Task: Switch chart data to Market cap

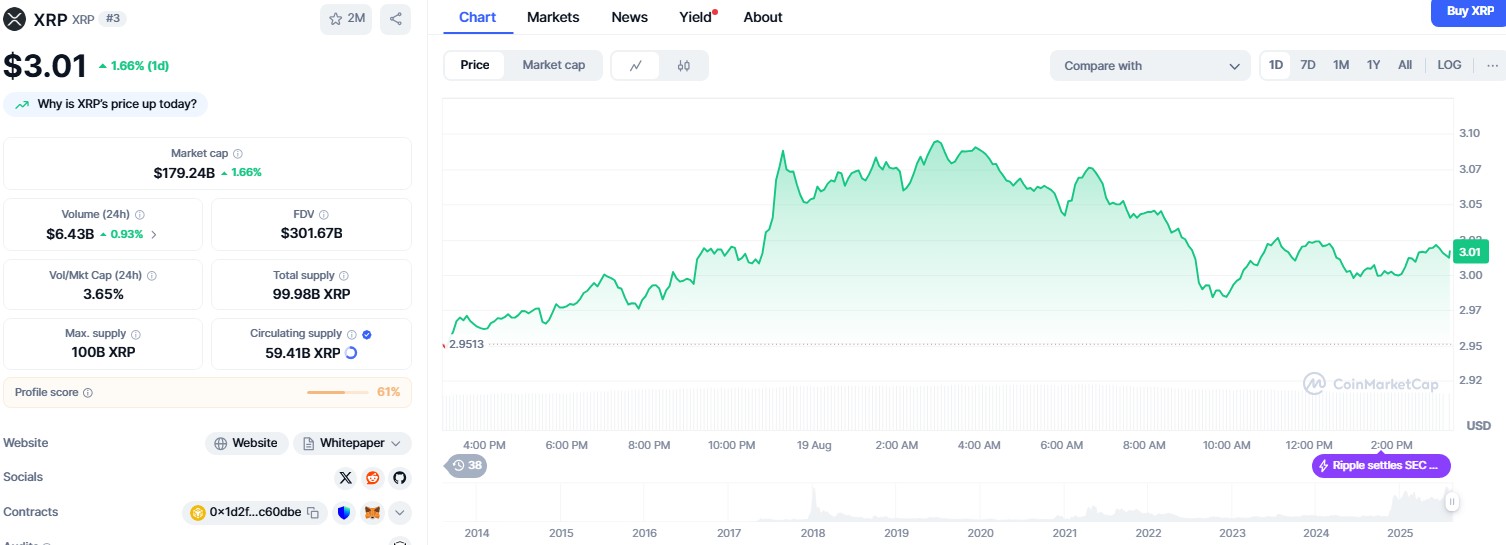Action: point(553,65)
